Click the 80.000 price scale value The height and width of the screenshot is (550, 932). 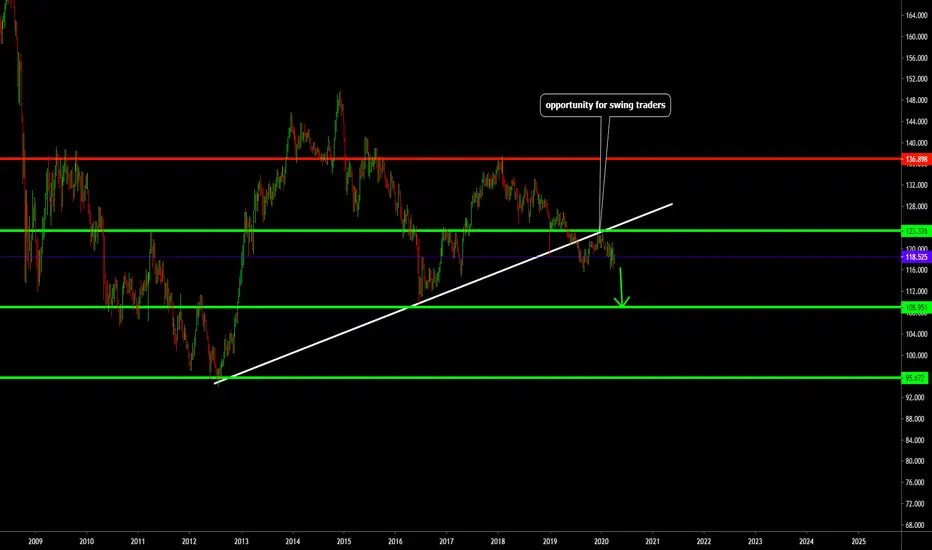click(x=917, y=461)
